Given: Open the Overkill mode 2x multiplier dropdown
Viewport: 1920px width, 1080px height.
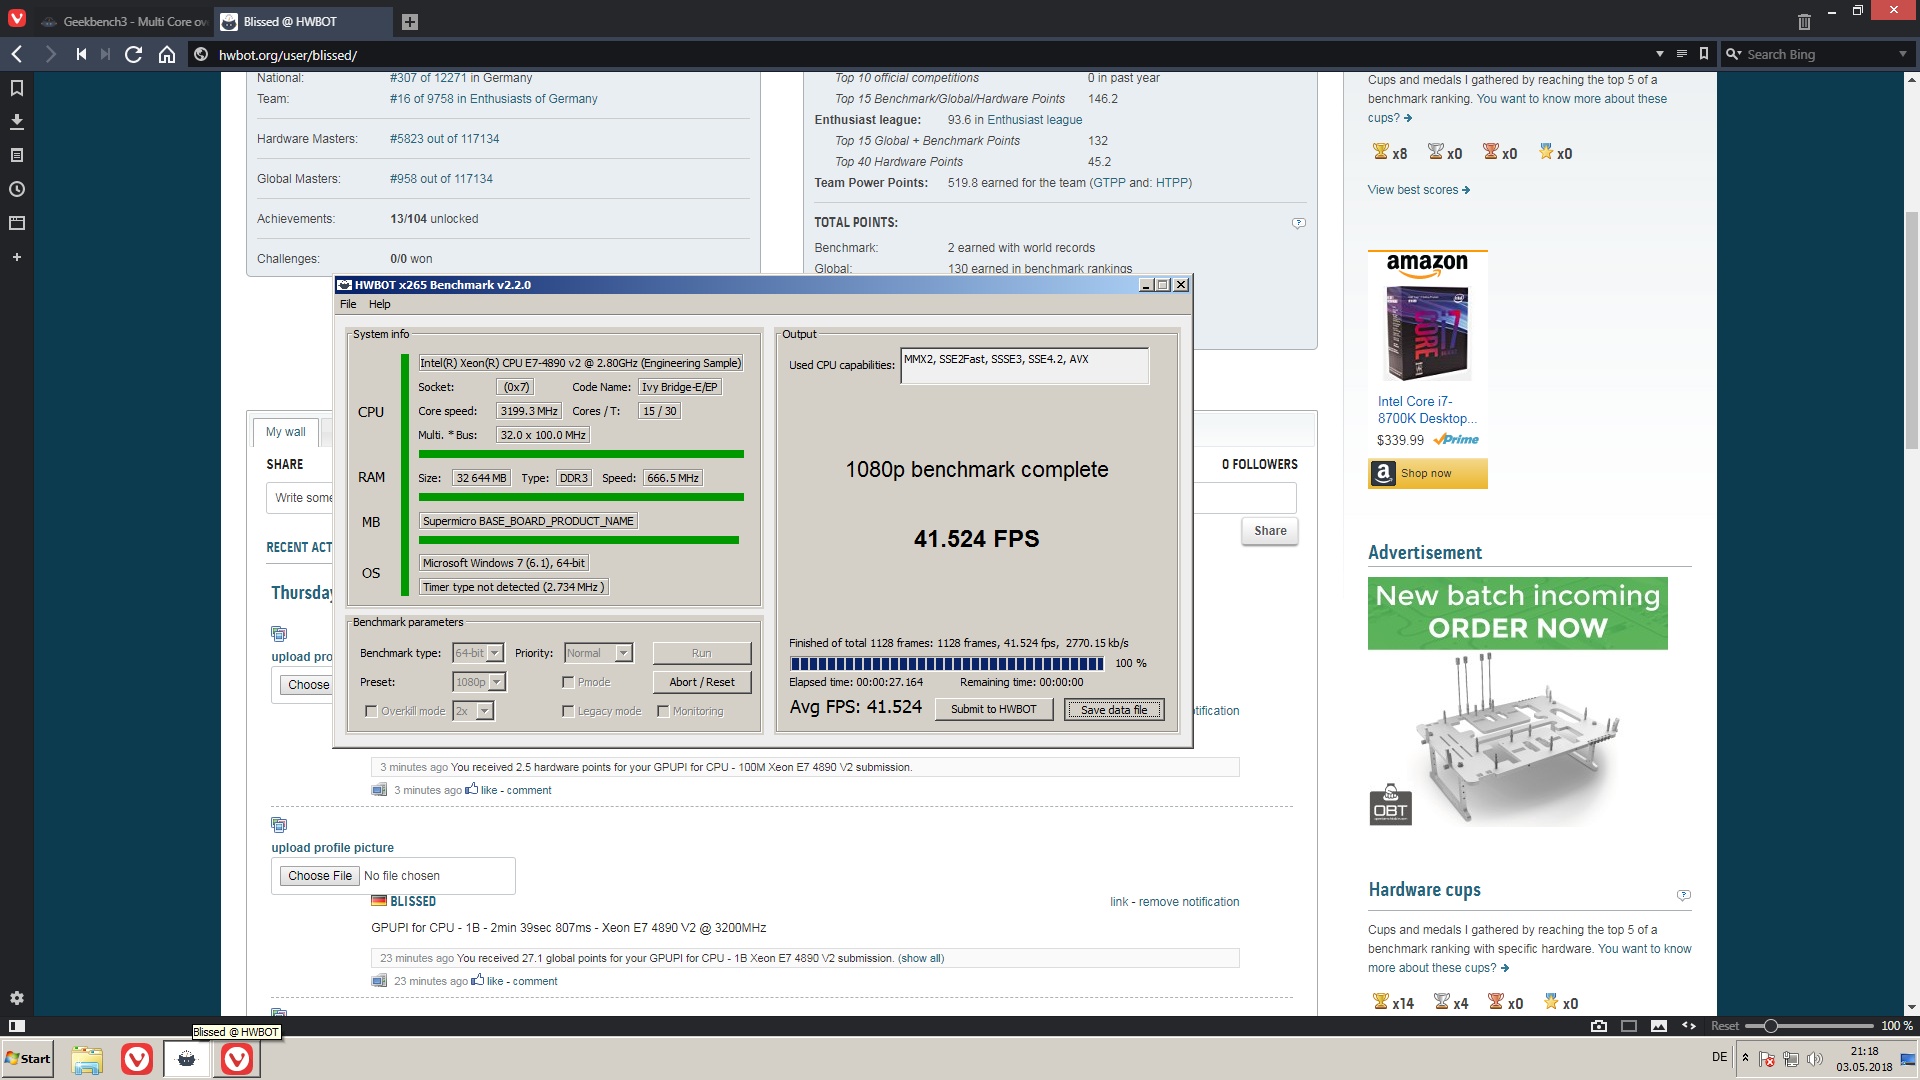Looking at the screenshot, I should coord(473,711).
